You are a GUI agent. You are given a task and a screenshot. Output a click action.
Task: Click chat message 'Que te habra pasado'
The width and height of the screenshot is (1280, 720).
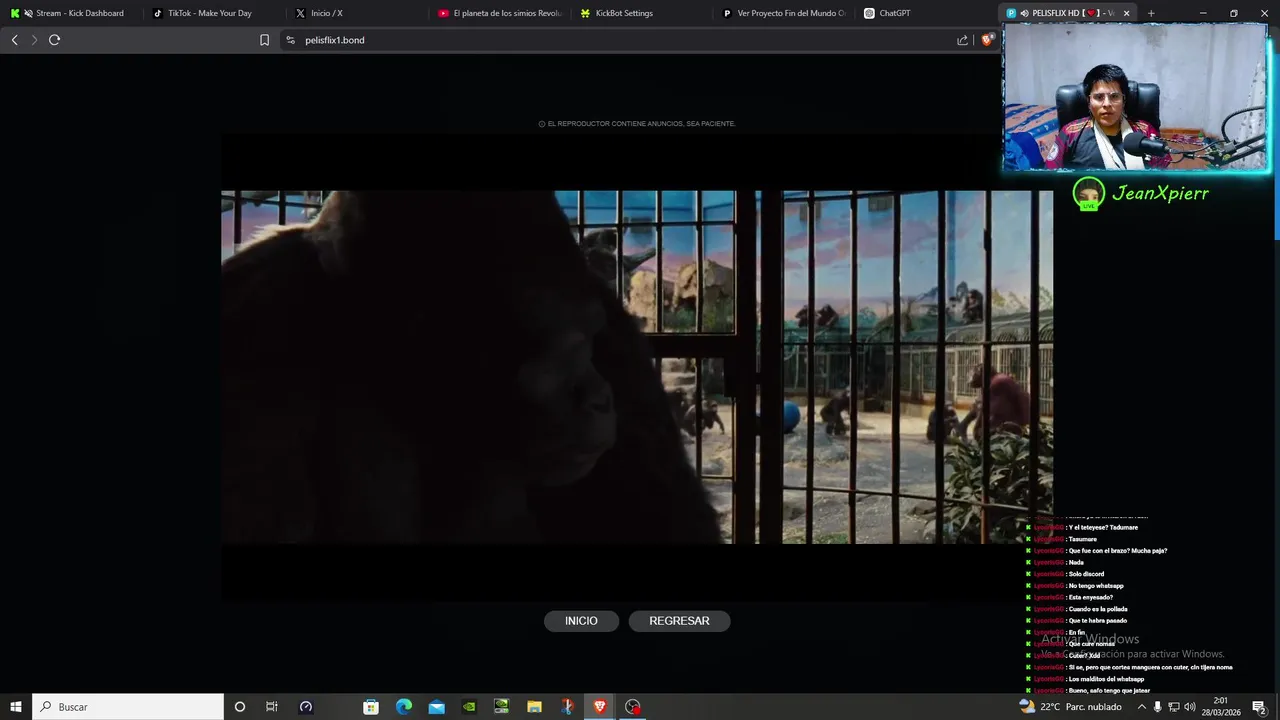pyautogui.click(x=1098, y=621)
